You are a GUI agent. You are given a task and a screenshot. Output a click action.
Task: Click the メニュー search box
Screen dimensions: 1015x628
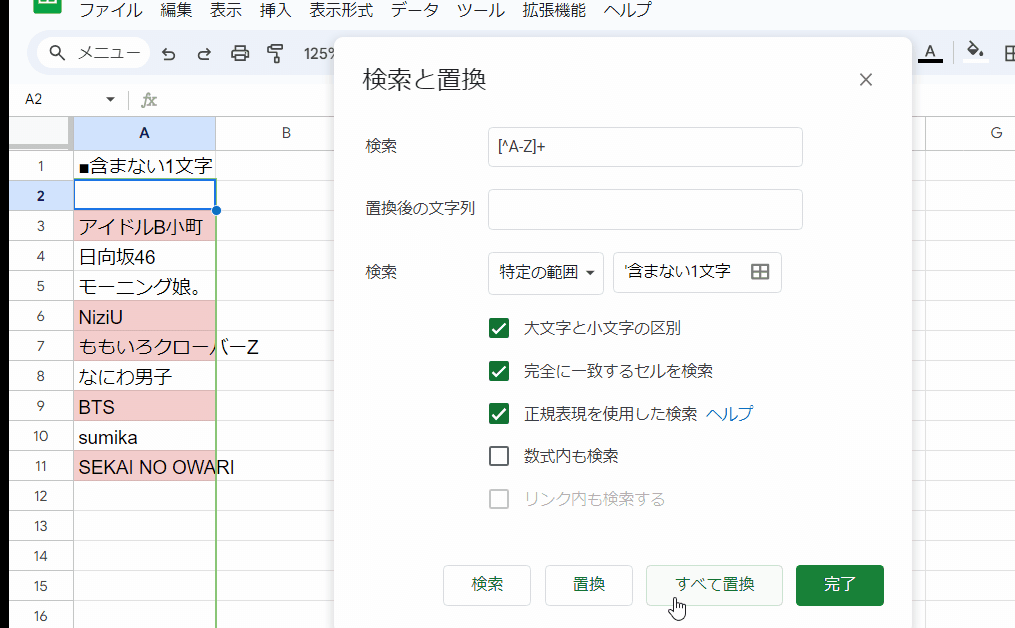94,53
